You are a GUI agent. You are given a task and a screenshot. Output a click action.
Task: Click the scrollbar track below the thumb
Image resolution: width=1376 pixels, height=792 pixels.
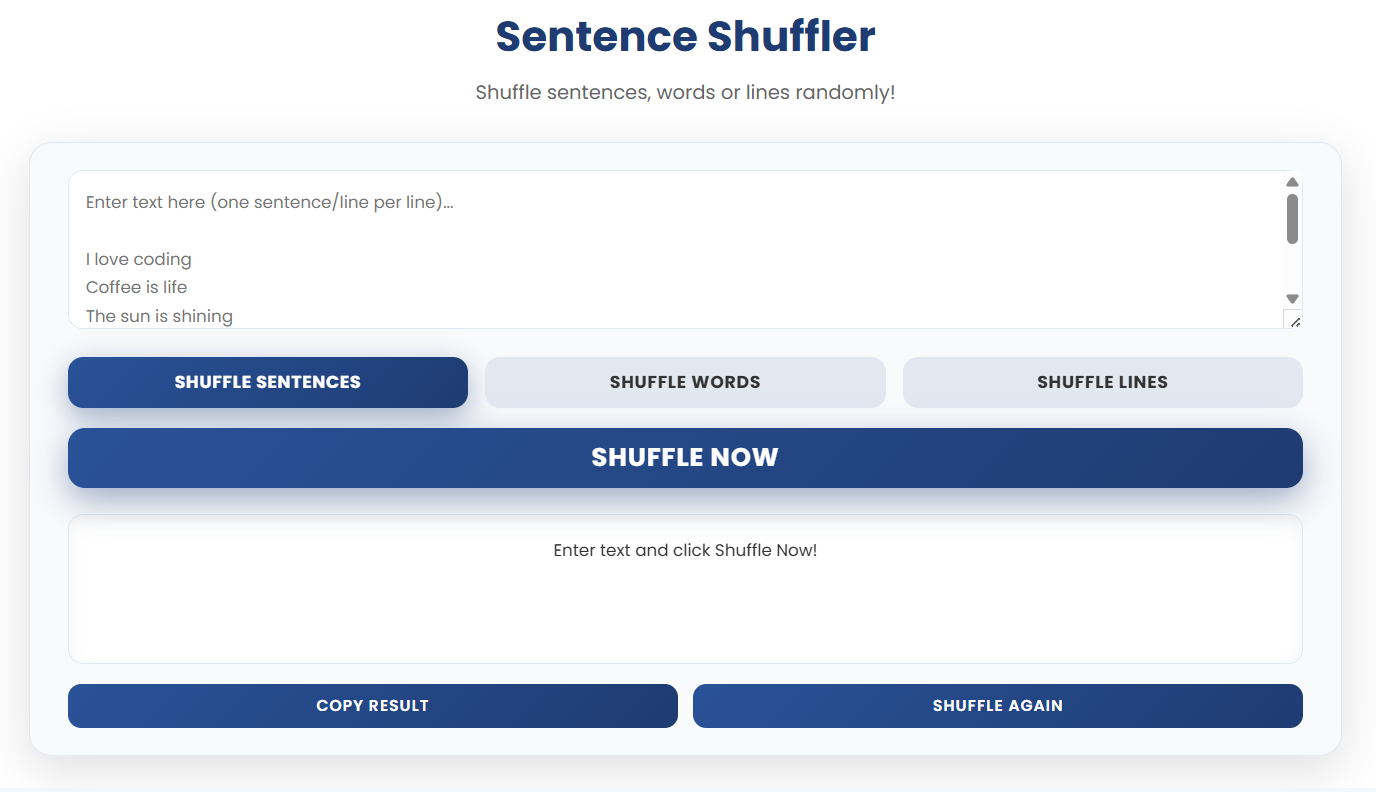pyautogui.click(x=1292, y=270)
